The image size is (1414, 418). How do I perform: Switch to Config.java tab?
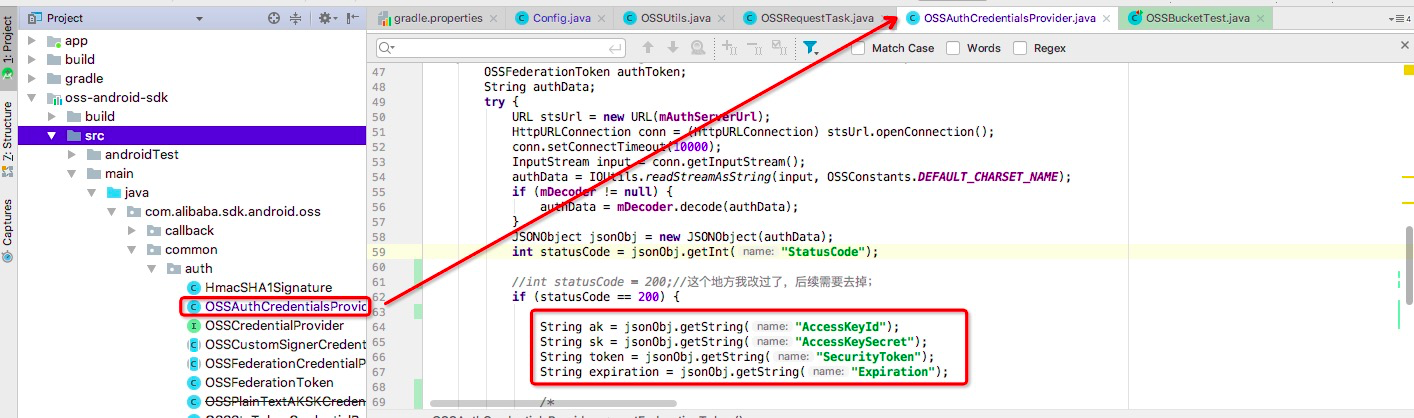click(562, 18)
